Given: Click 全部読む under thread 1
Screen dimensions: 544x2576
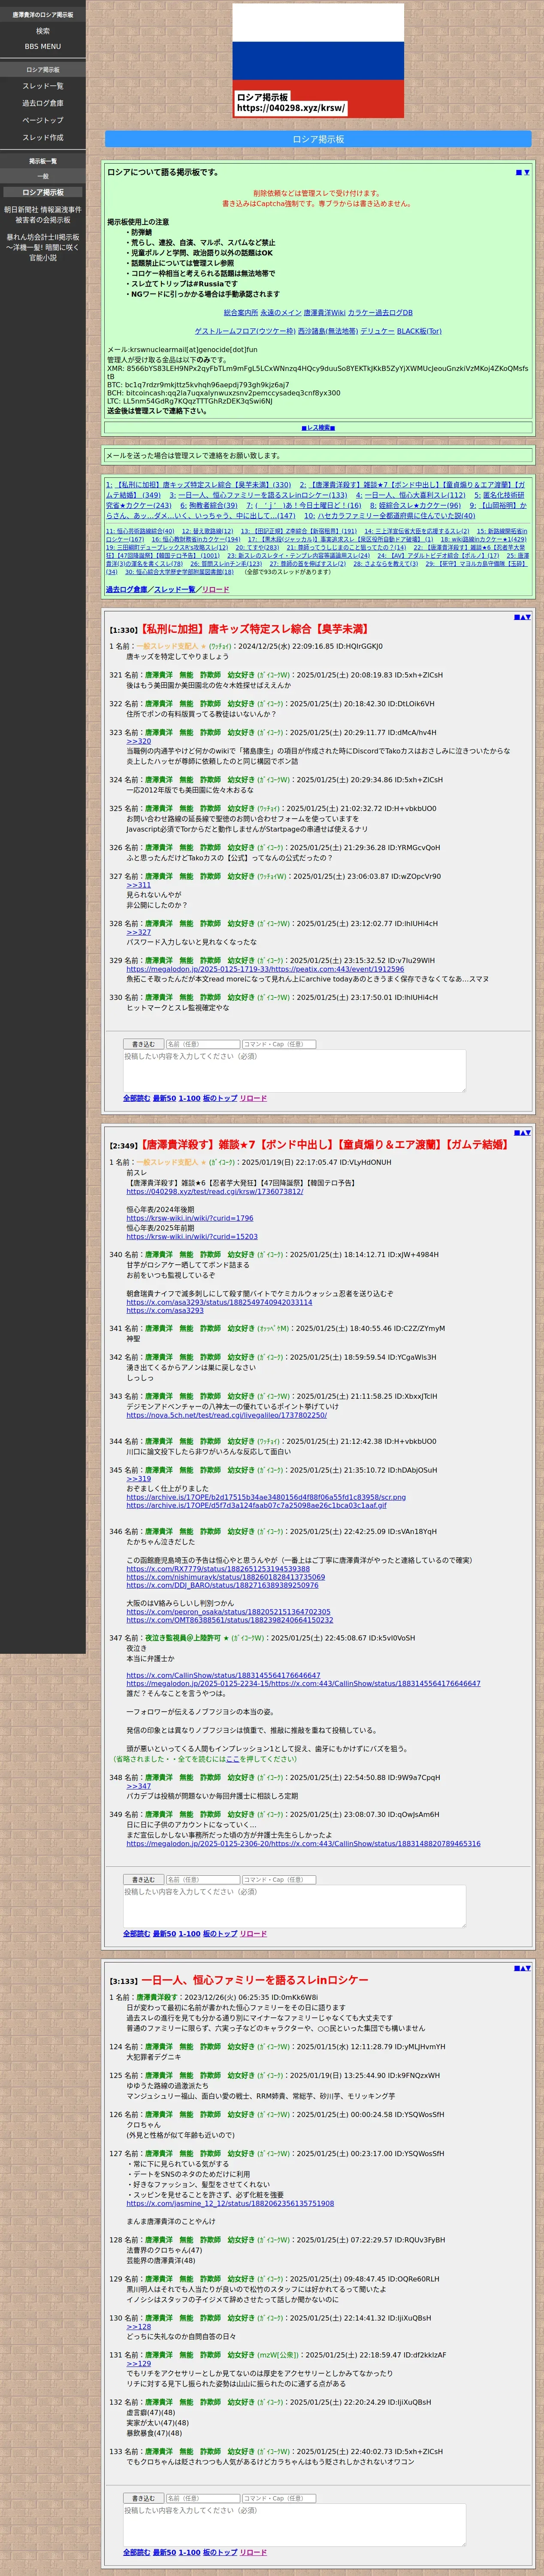Looking at the screenshot, I should [136, 1098].
